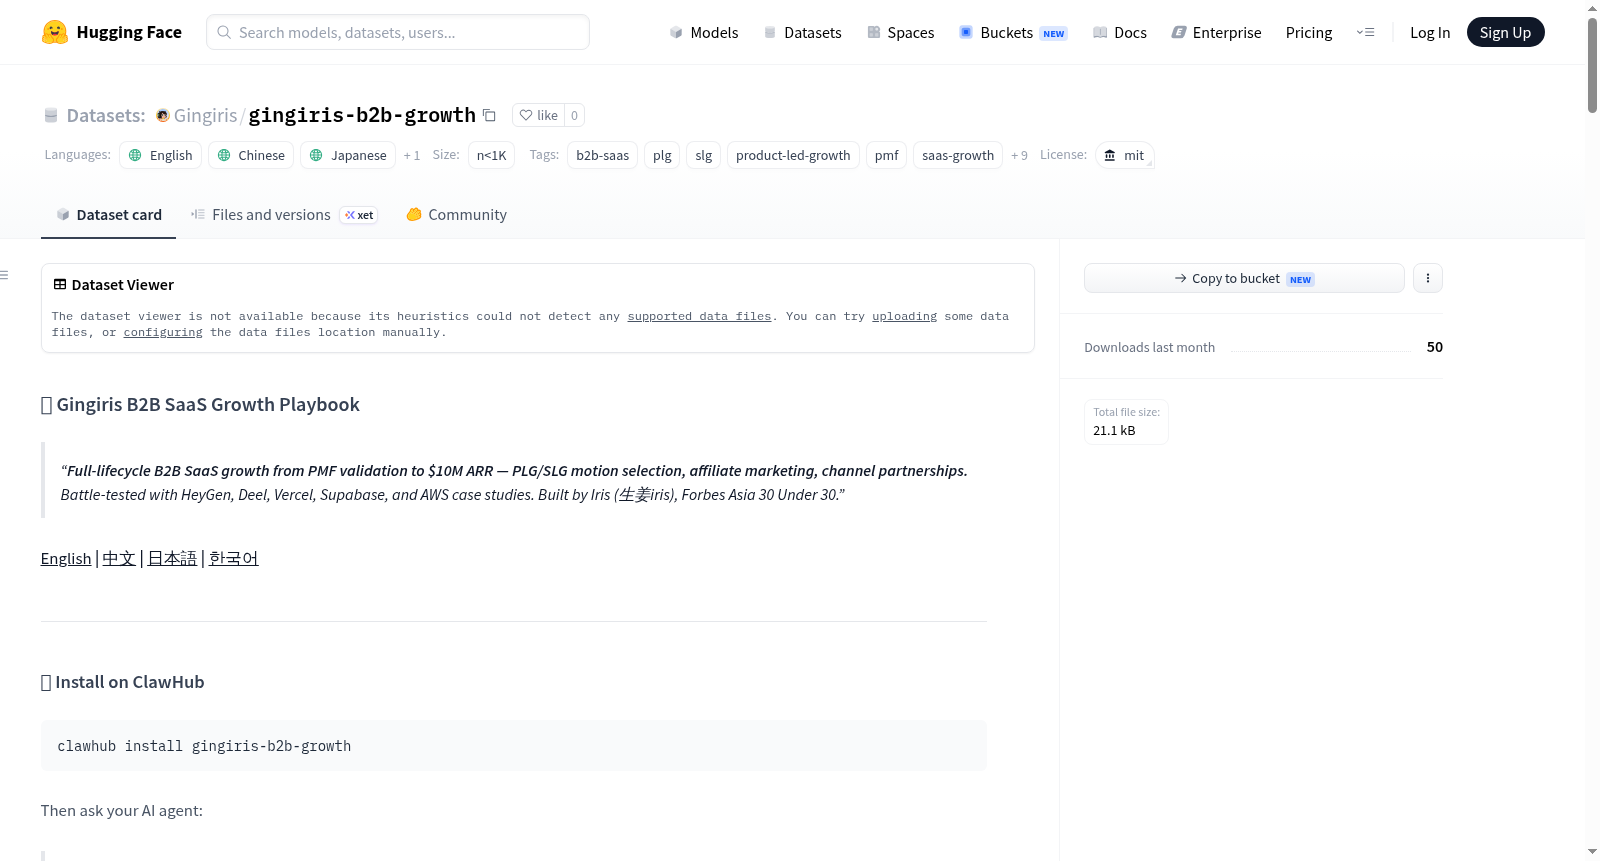Click the Dataset Viewer table icon
Image resolution: width=1600 pixels, height=861 pixels.
(x=60, y=284)
